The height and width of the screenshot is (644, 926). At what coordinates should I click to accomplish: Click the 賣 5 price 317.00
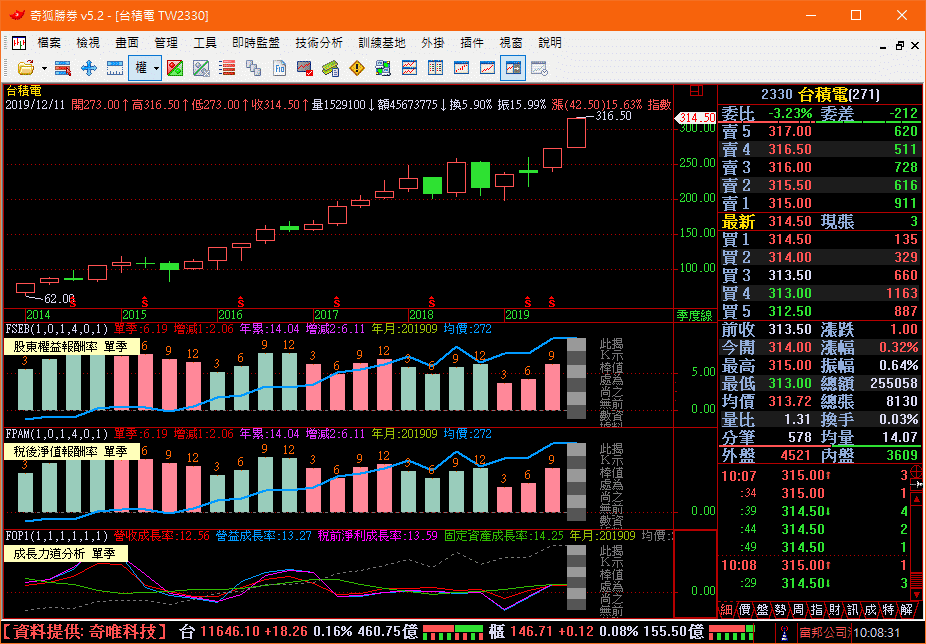click(790, 131)
